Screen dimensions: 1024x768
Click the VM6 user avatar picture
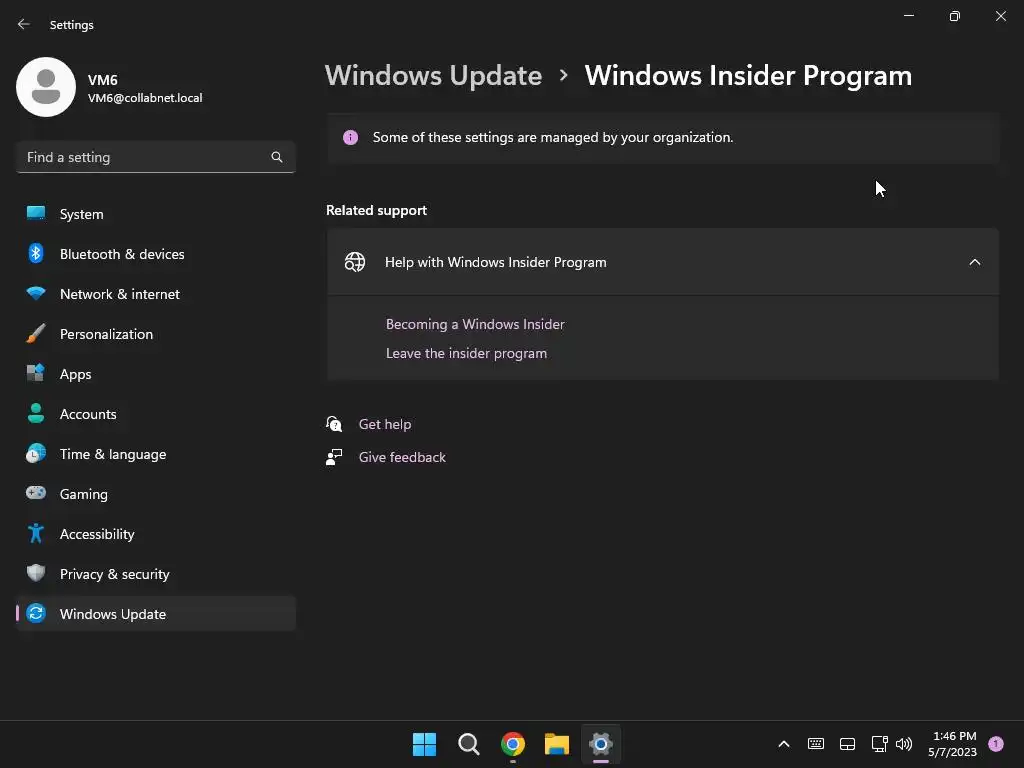46,87
